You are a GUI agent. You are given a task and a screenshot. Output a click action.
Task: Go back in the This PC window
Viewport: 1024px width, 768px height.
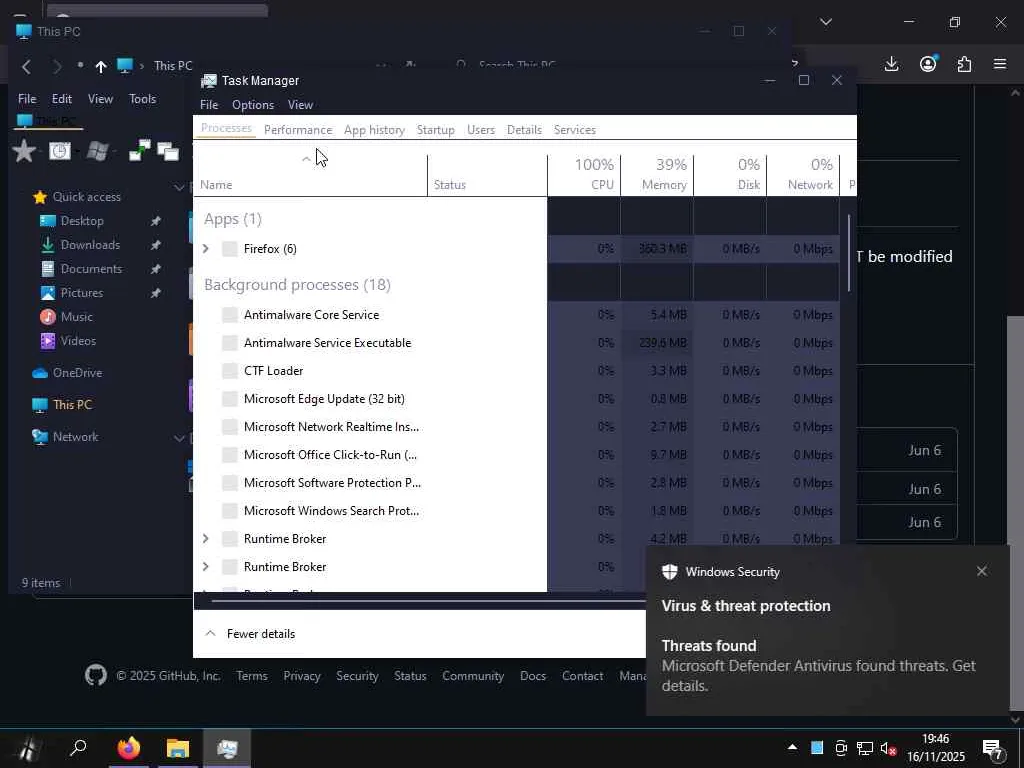pos(26,66)
